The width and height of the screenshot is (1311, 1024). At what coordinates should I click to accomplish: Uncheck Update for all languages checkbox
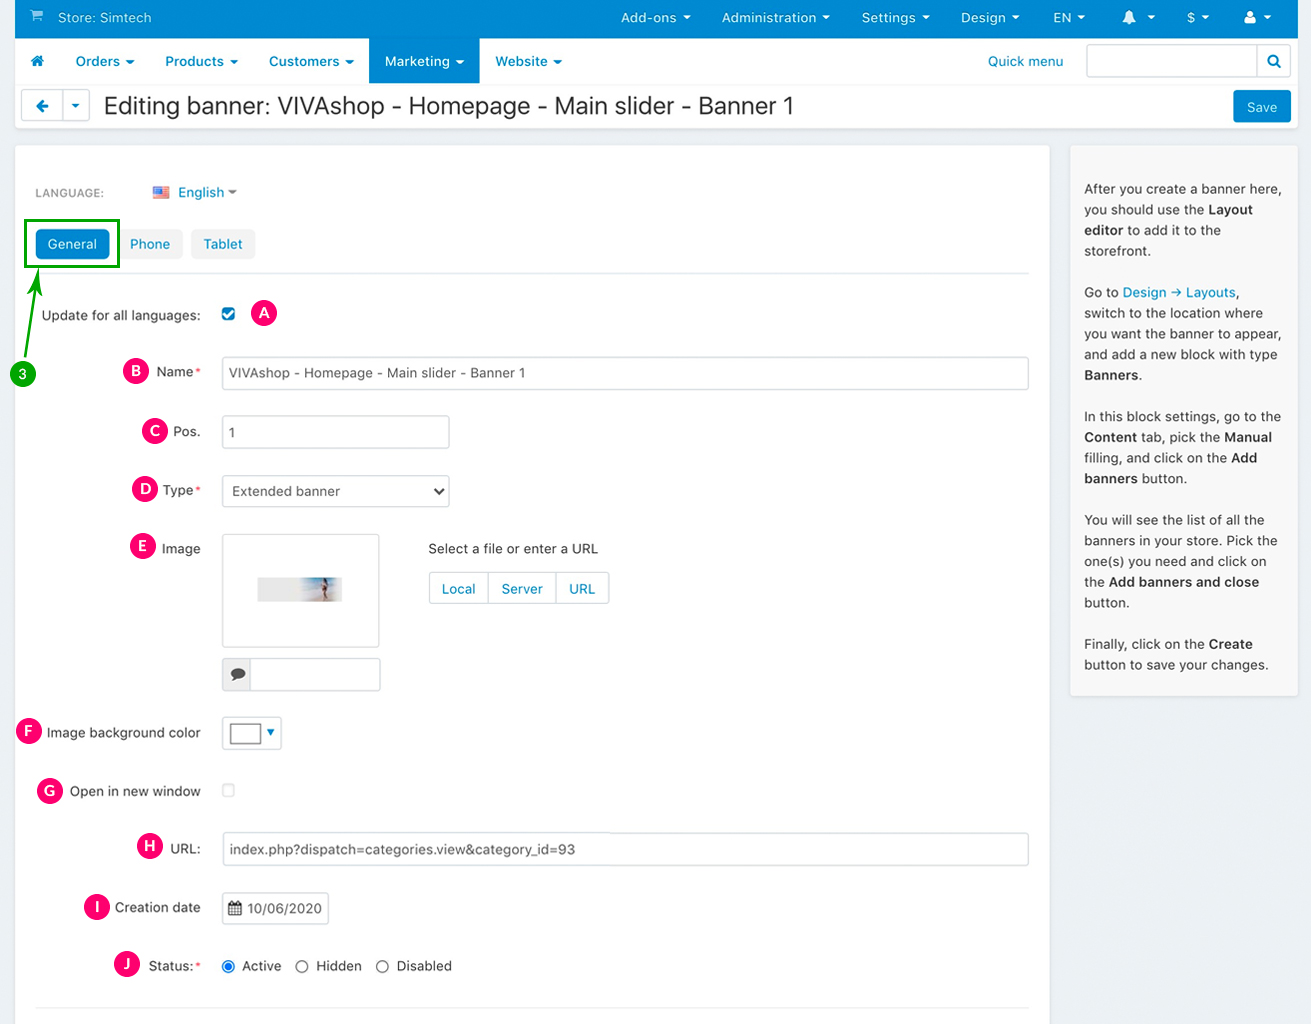tap(228, 314)
